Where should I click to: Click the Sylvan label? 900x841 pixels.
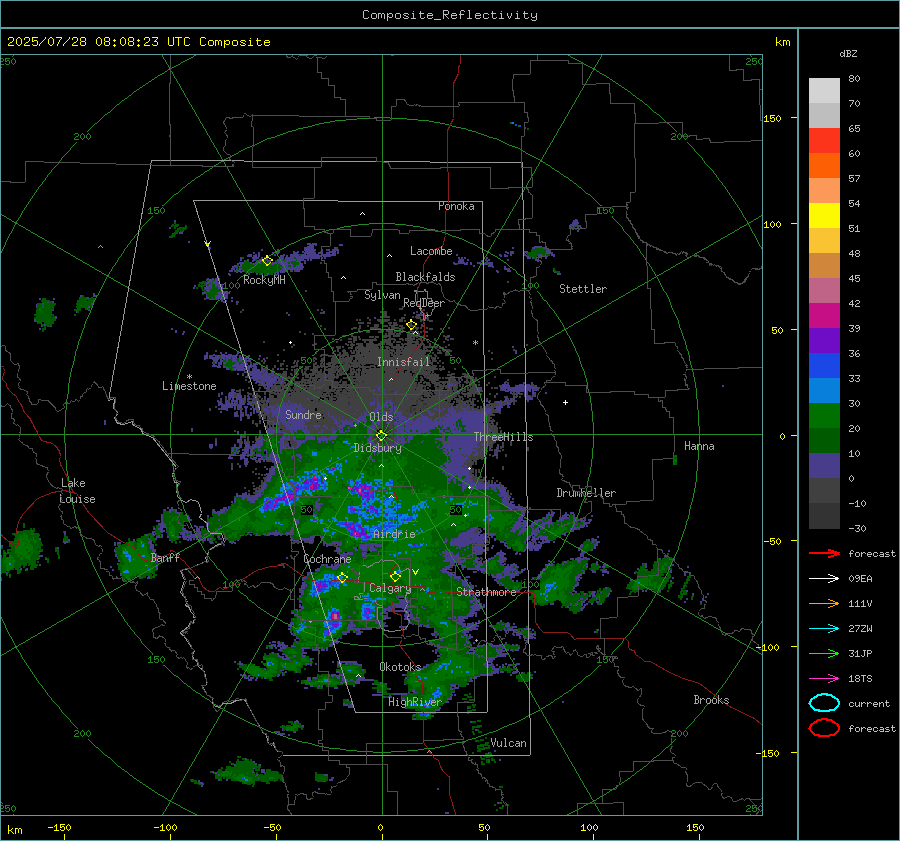(x=382, y=295)
